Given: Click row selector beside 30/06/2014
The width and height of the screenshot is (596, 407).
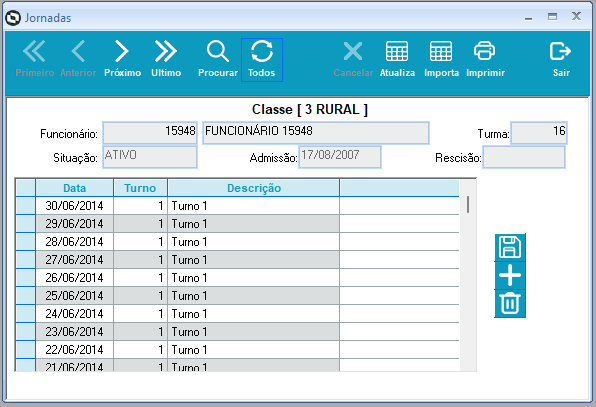Looking at the screenshot, I should click(26, 206).
